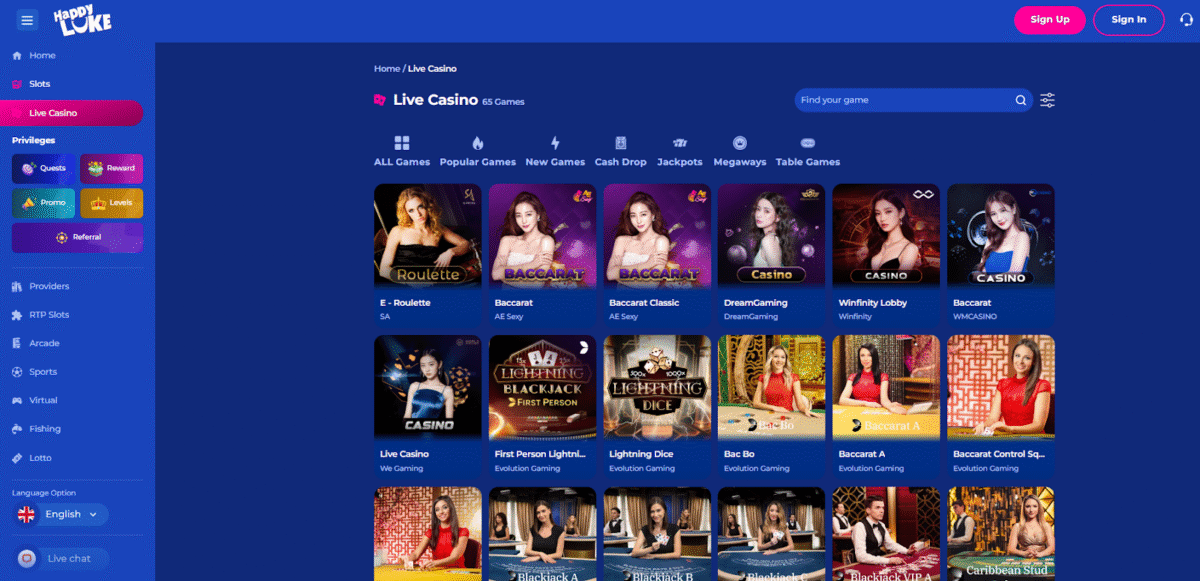Open the Baccarat Control Squeeze thumbnail
The height and width of the screenshot is (581, 1200).
coord(1001,387)
